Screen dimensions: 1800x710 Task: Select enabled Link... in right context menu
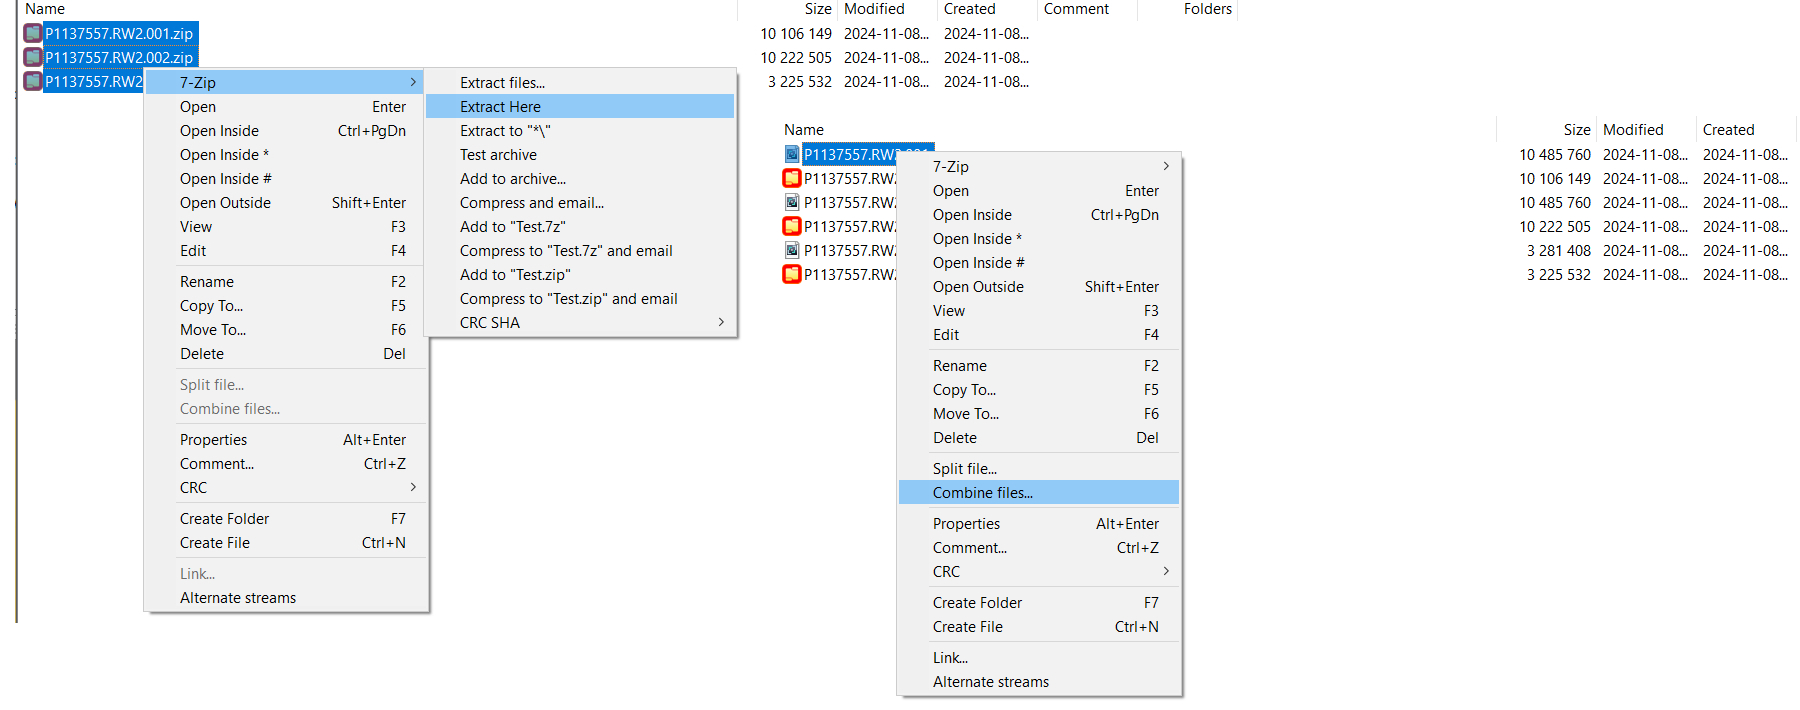(x=1039, y=657)
